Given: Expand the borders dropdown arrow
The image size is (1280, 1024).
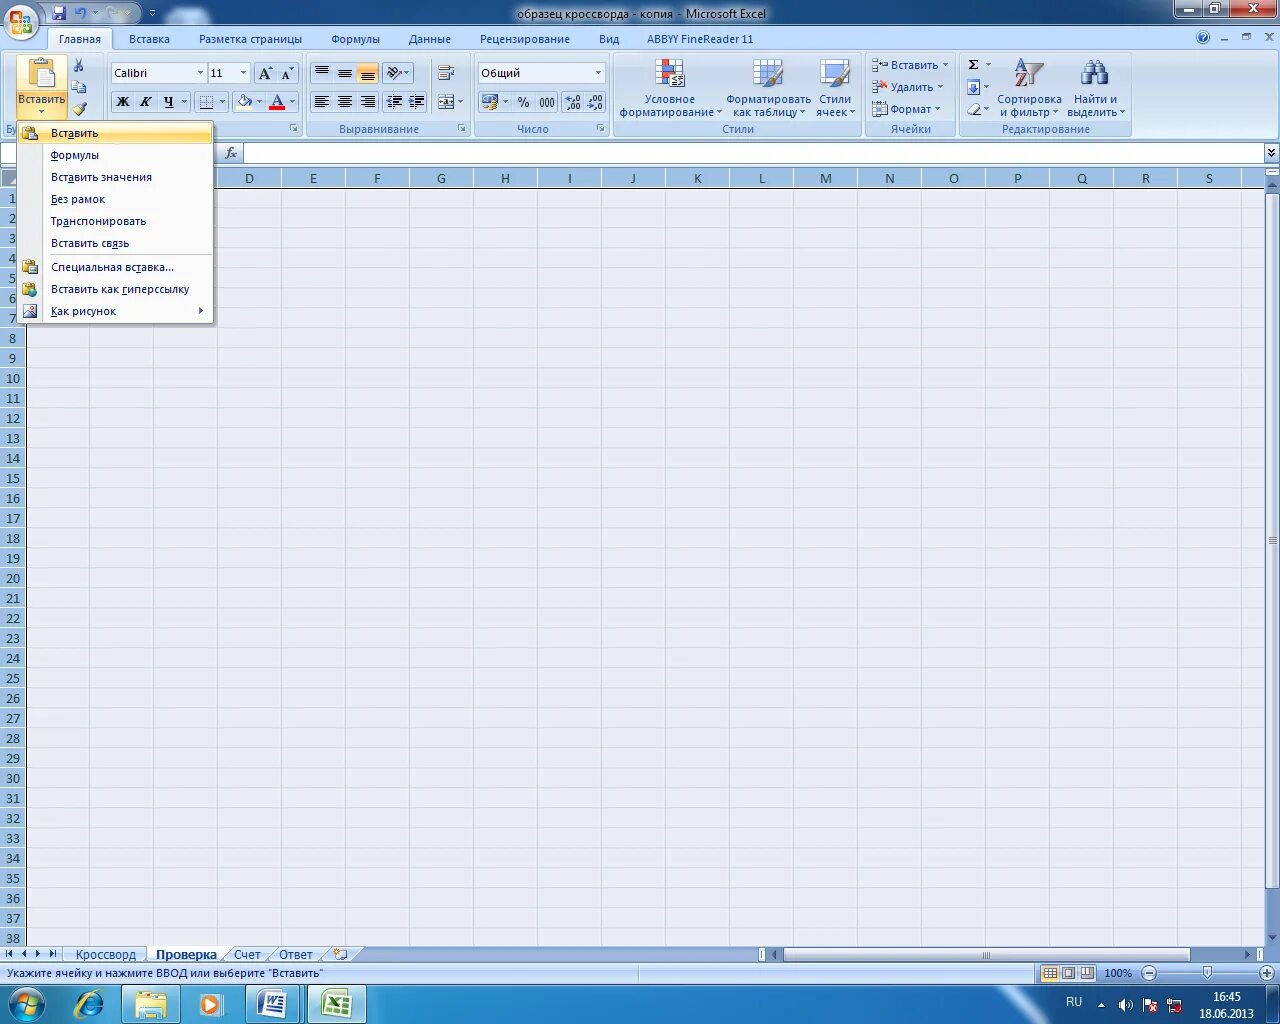Looking at the screenshot, I should (223, 102).
